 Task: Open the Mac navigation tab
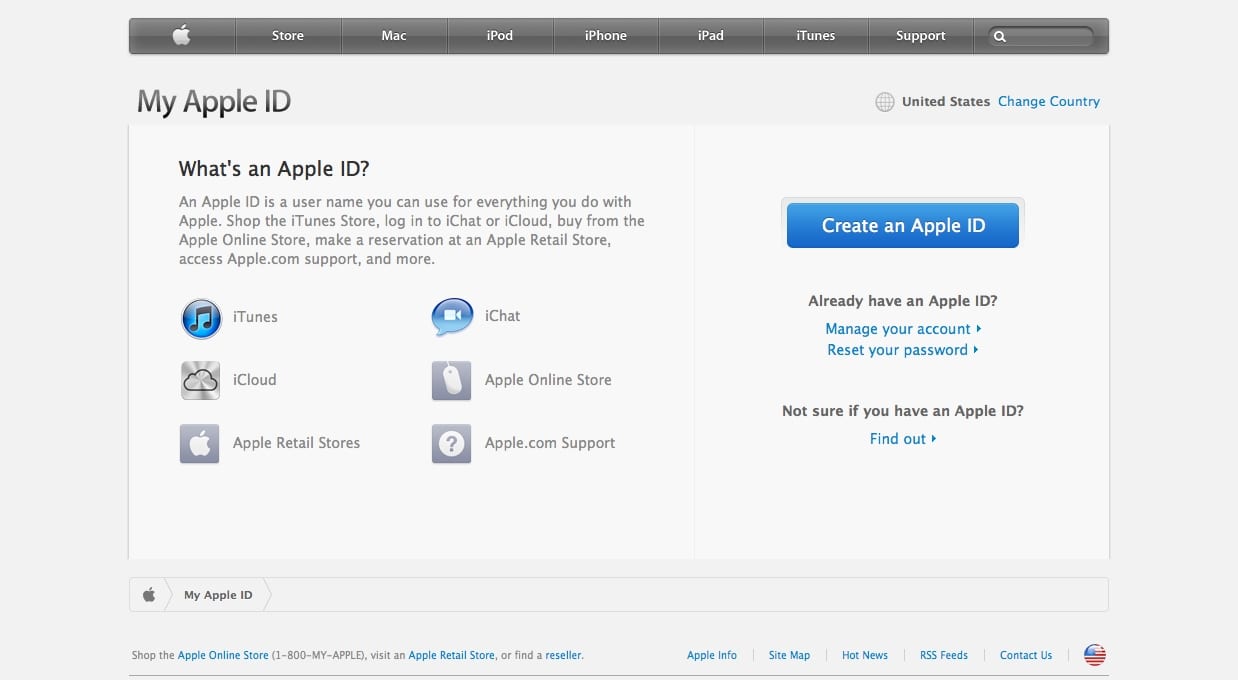[394, 36]
